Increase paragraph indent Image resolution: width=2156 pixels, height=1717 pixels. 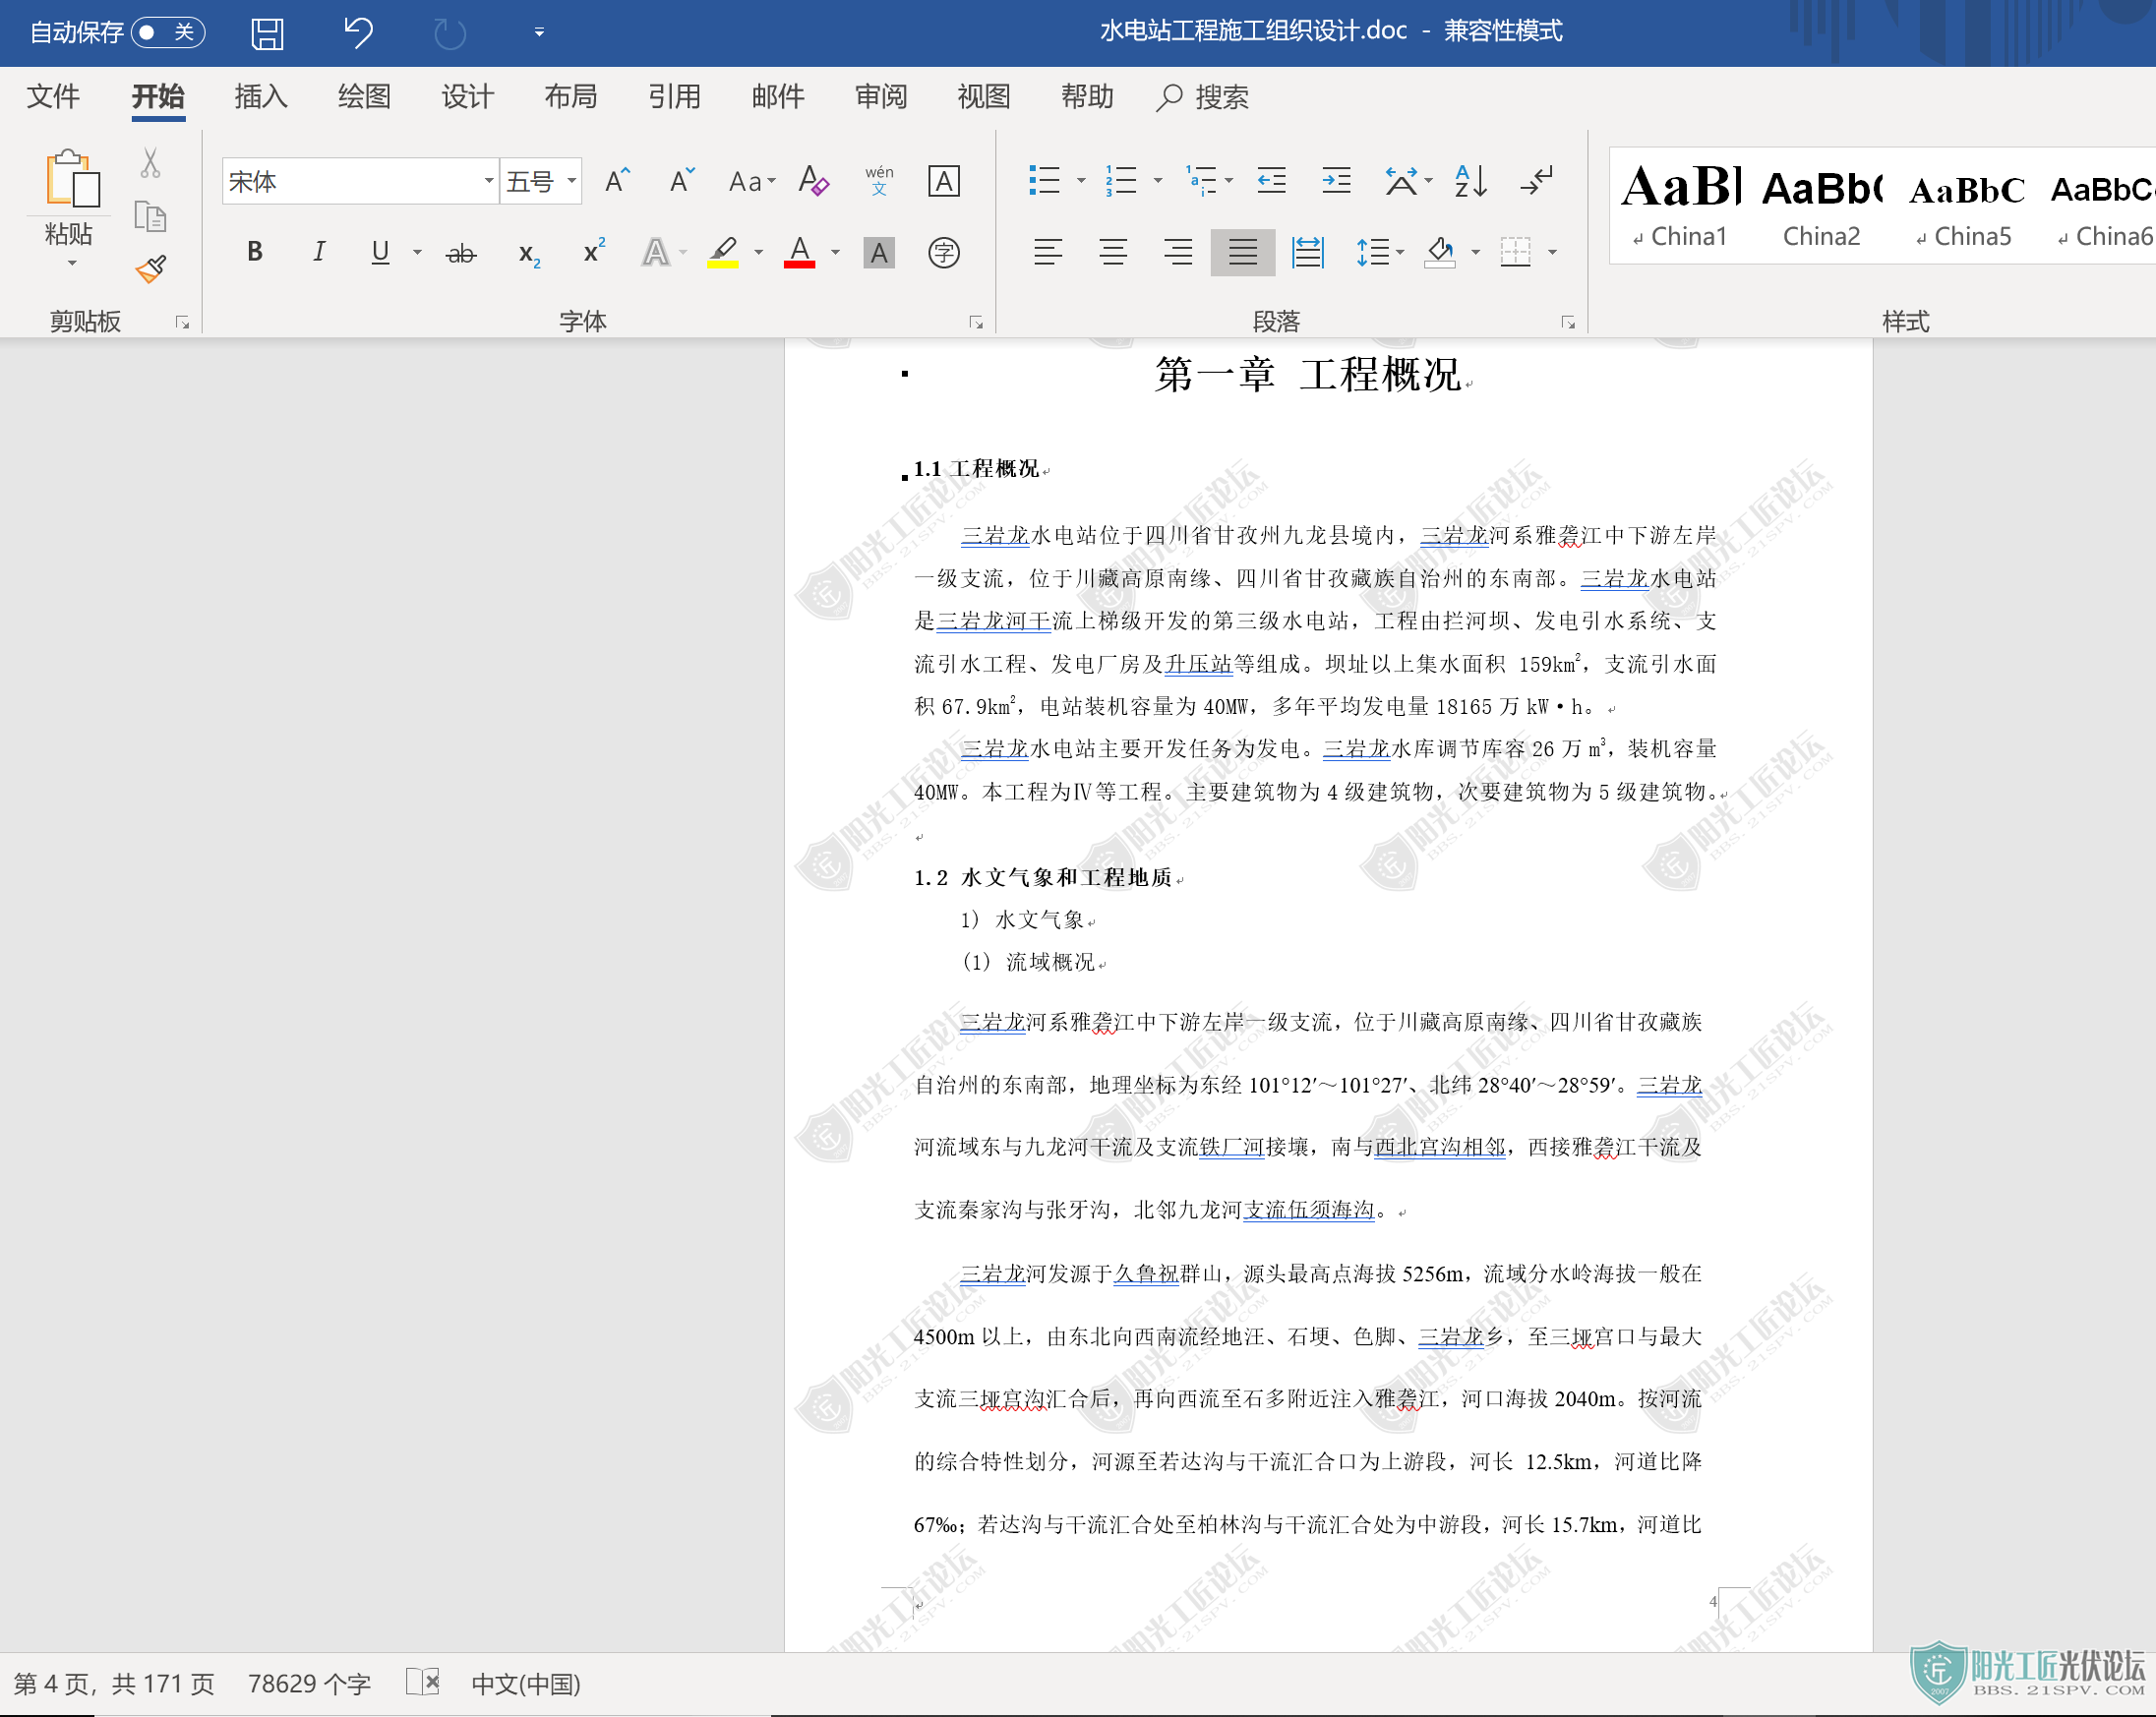click(1336, 181)
